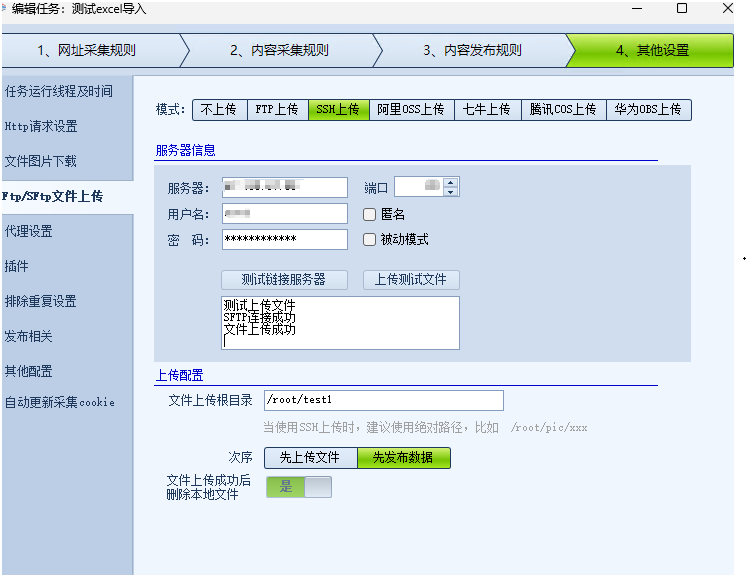Enable the 匿名 checkbox

click(x=370, y=214)
